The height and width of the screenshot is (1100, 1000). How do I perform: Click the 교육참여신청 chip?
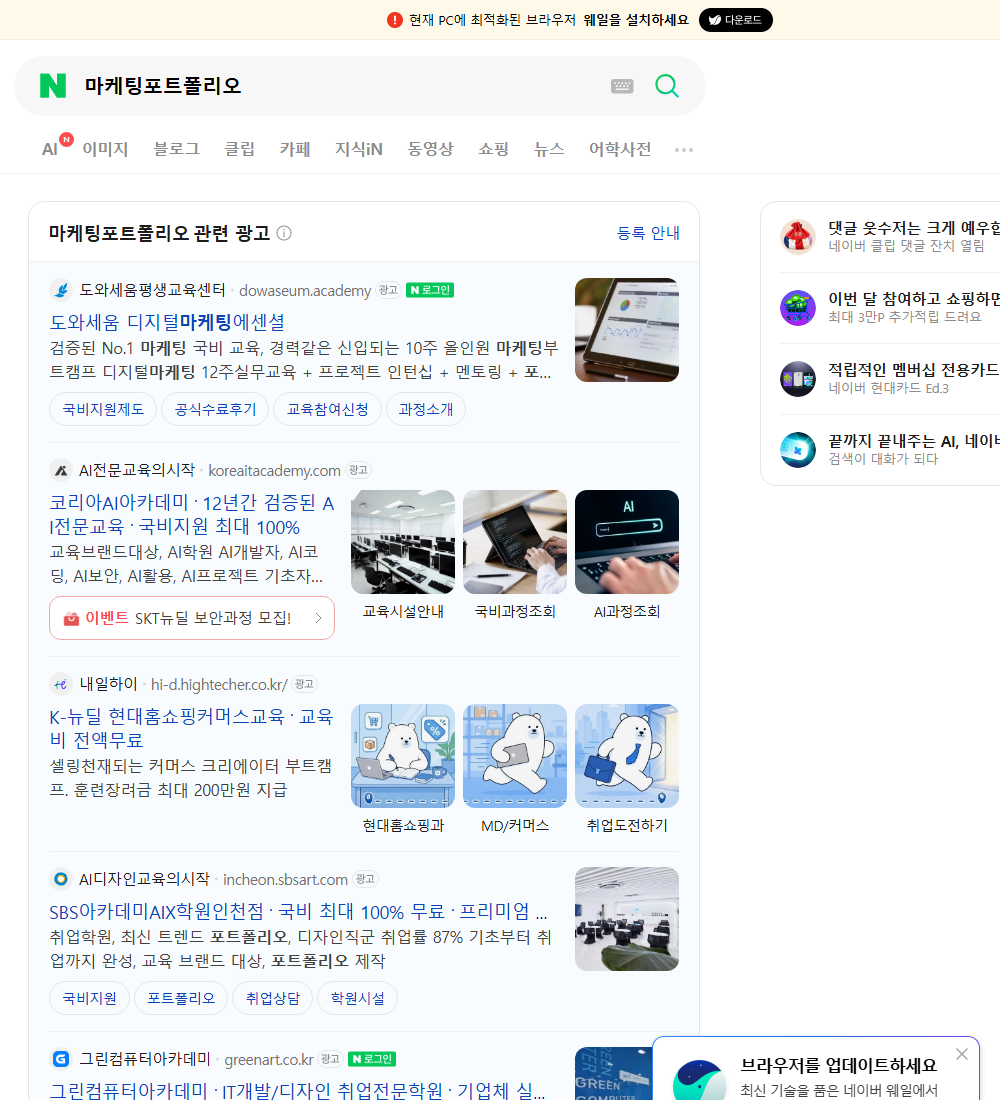click(328, 409)
